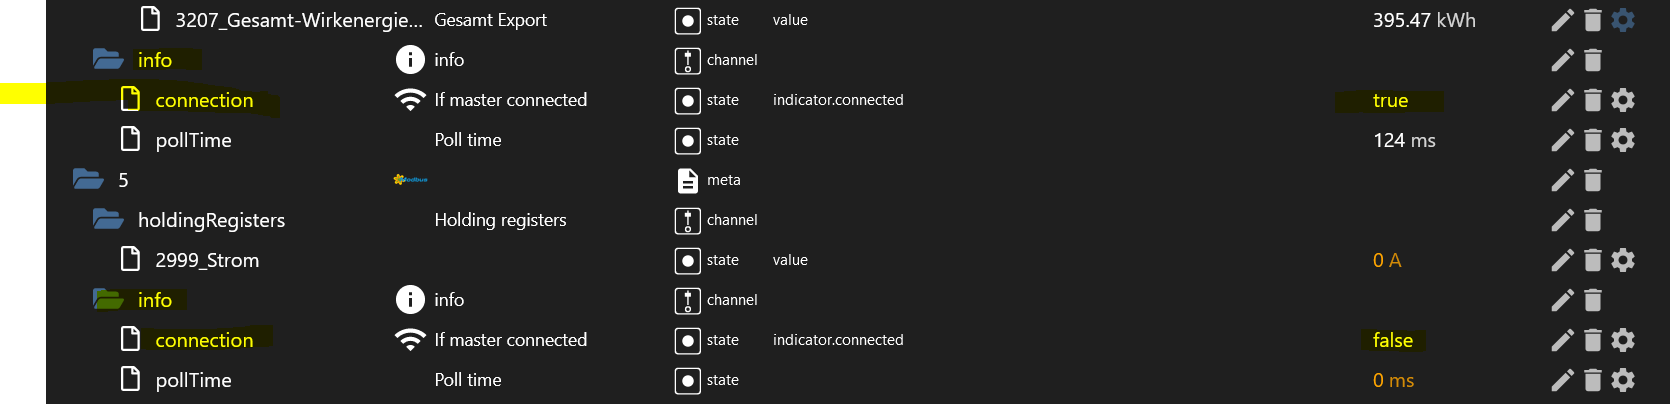
Task: Click the 395.47 kWh value
Action: (x=1424, y=20)
